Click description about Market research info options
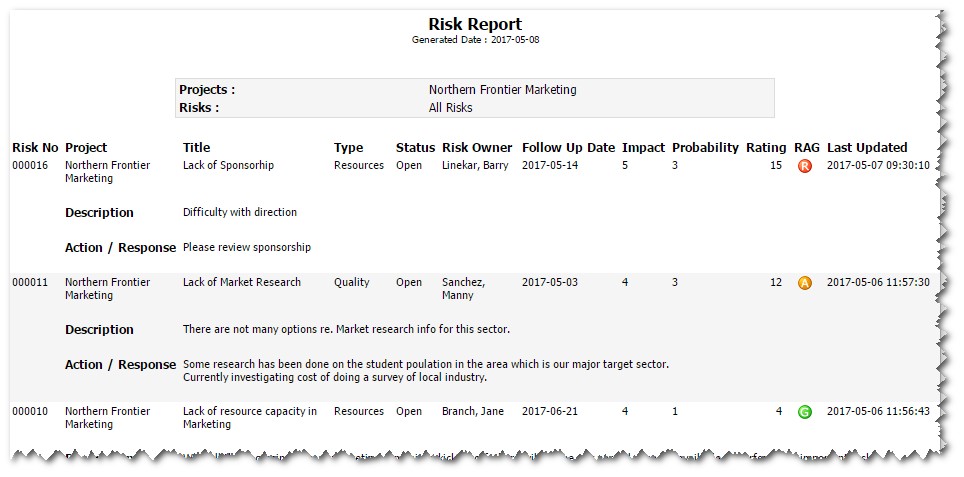Viewport: 964px width, 477px height. [x=346, y=329]
